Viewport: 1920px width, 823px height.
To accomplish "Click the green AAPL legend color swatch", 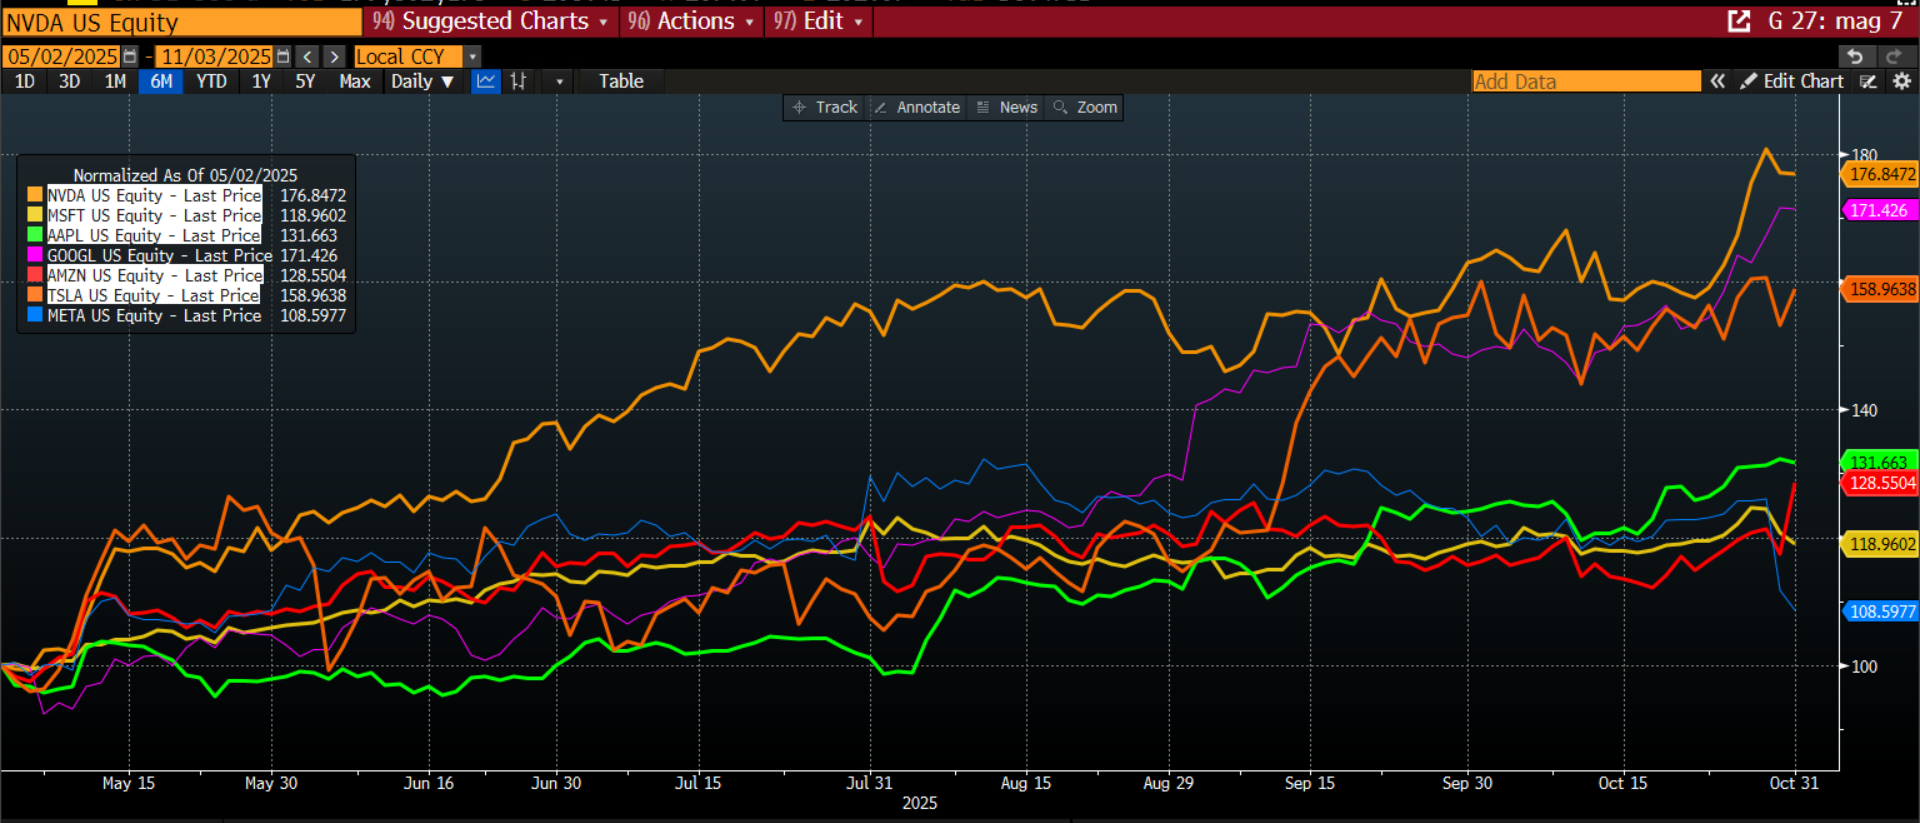I will [35, 236].
